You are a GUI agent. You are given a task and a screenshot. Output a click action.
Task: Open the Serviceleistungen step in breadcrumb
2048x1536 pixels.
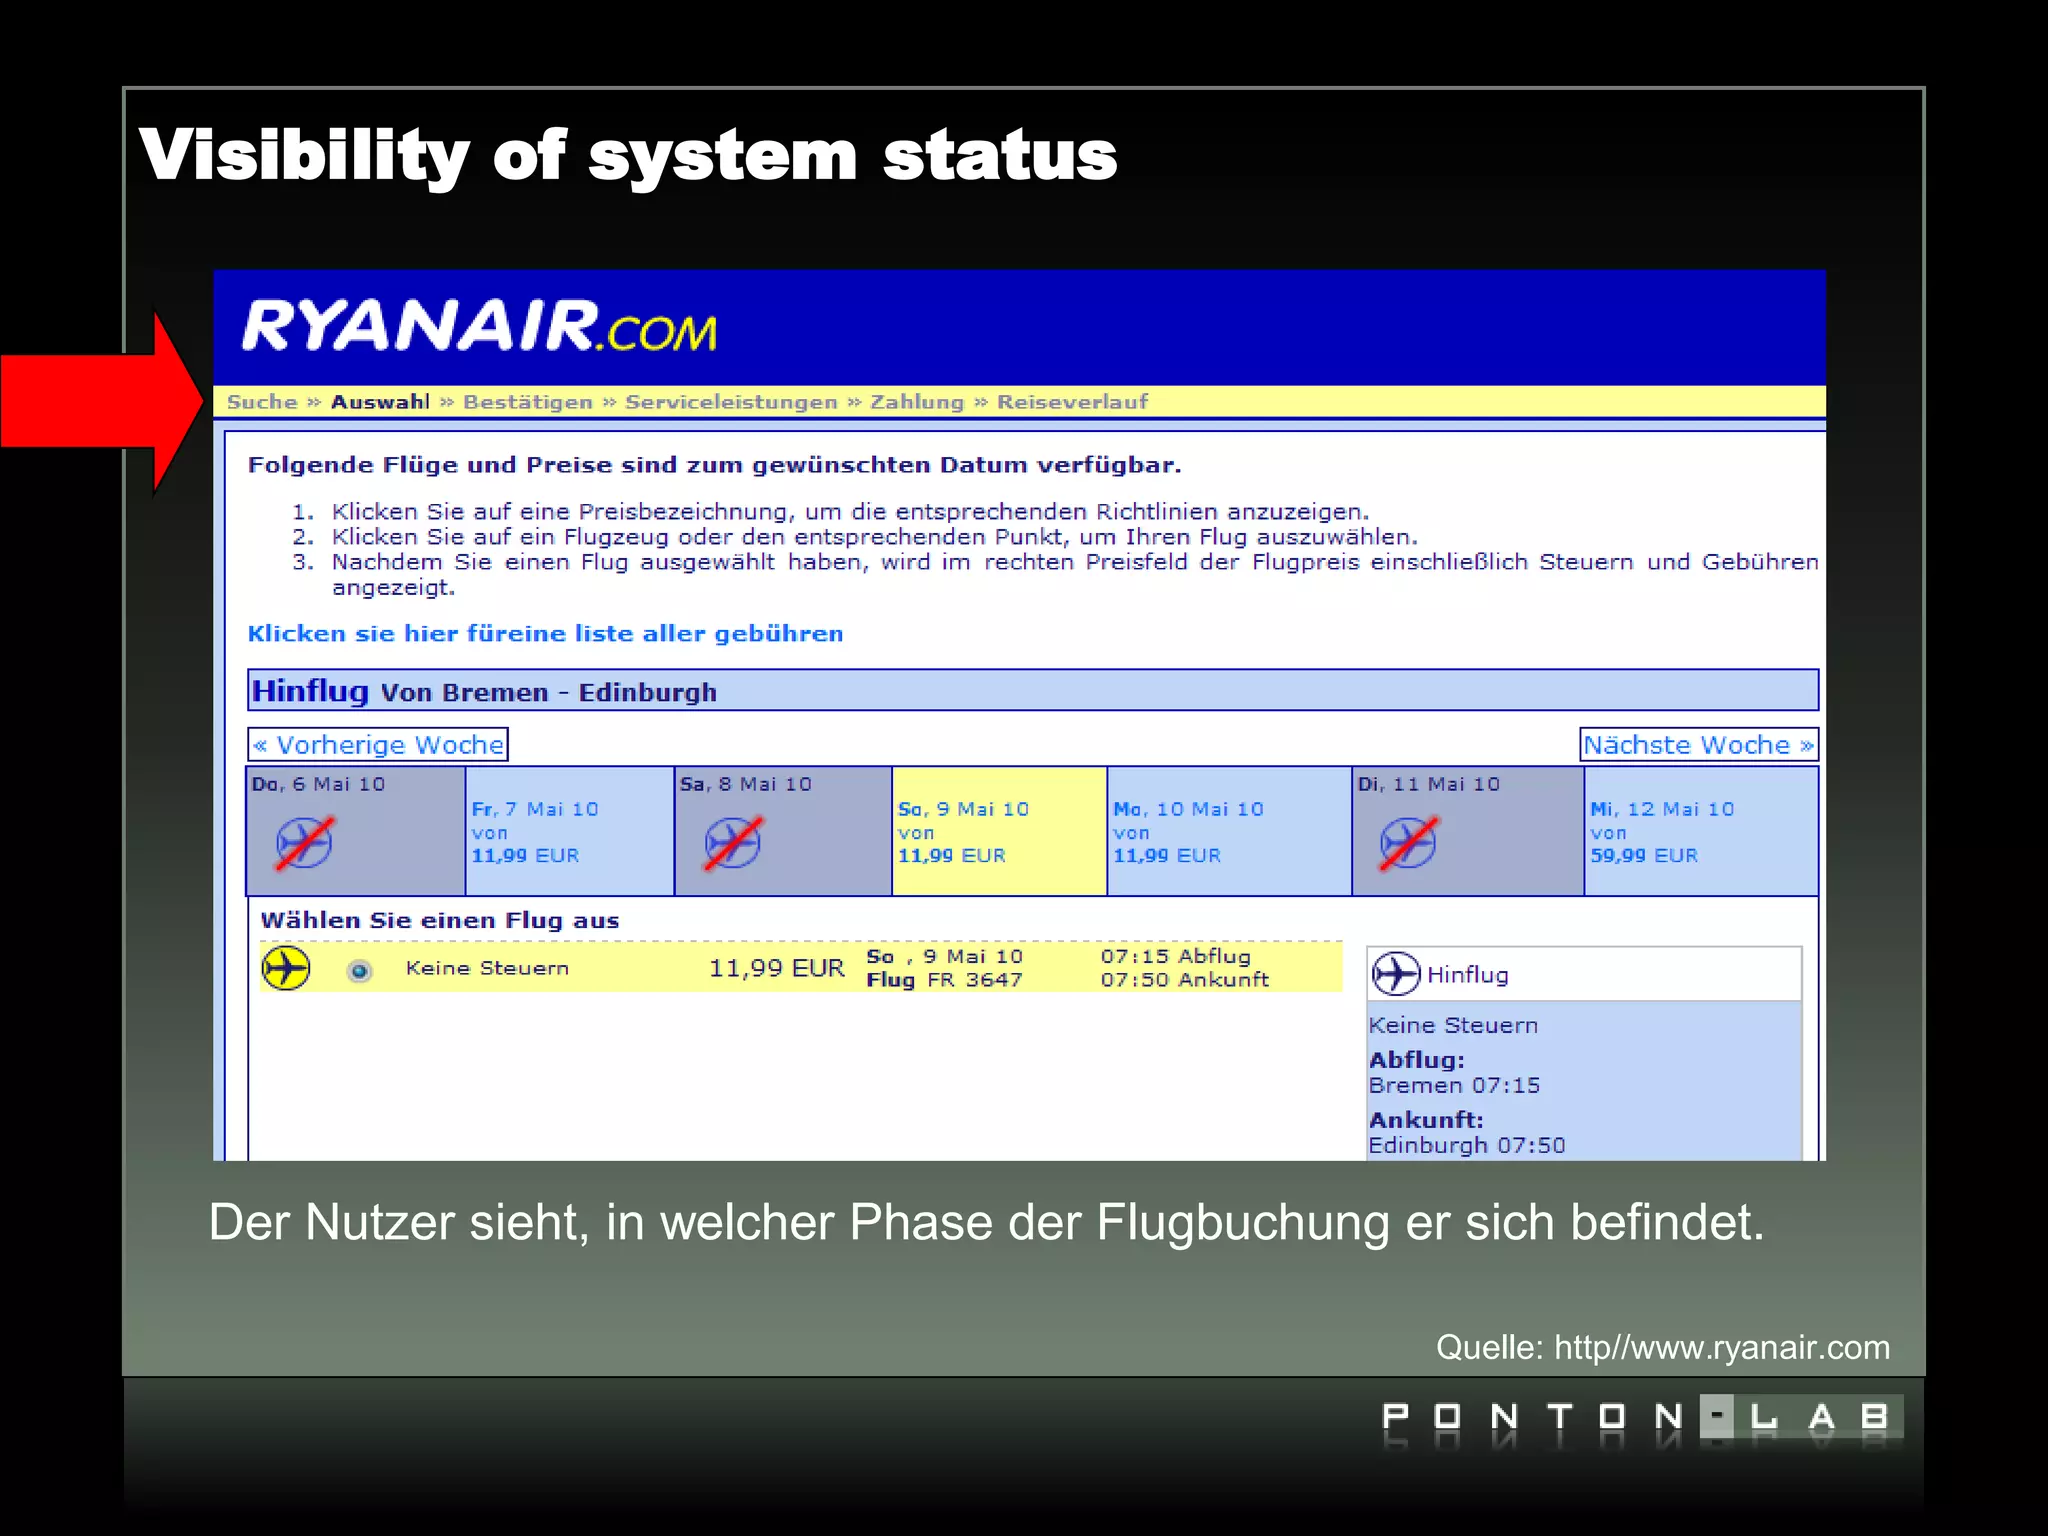731,402
